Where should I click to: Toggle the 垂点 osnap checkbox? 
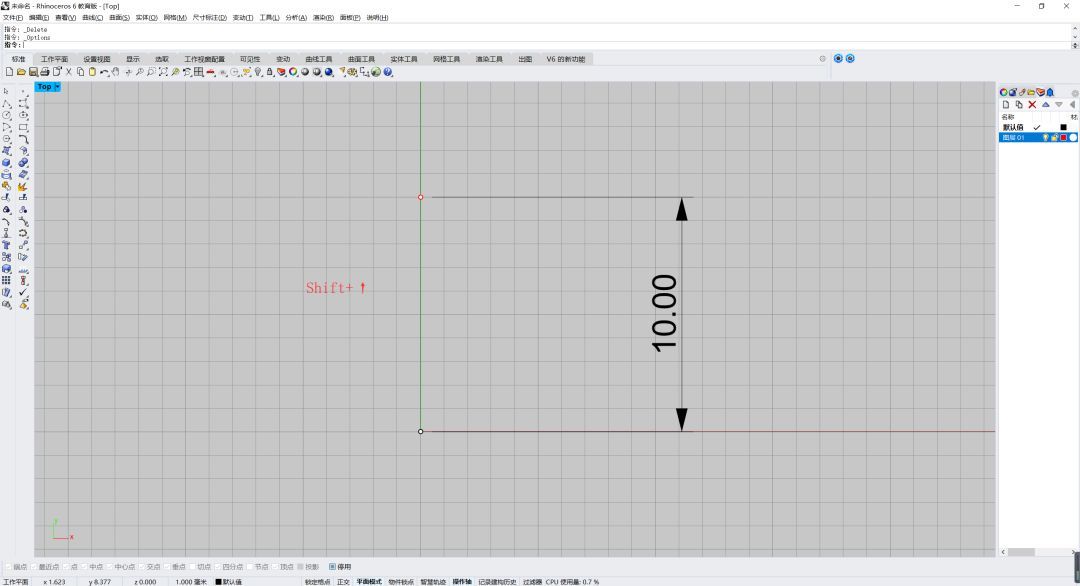tap(167, 567)
